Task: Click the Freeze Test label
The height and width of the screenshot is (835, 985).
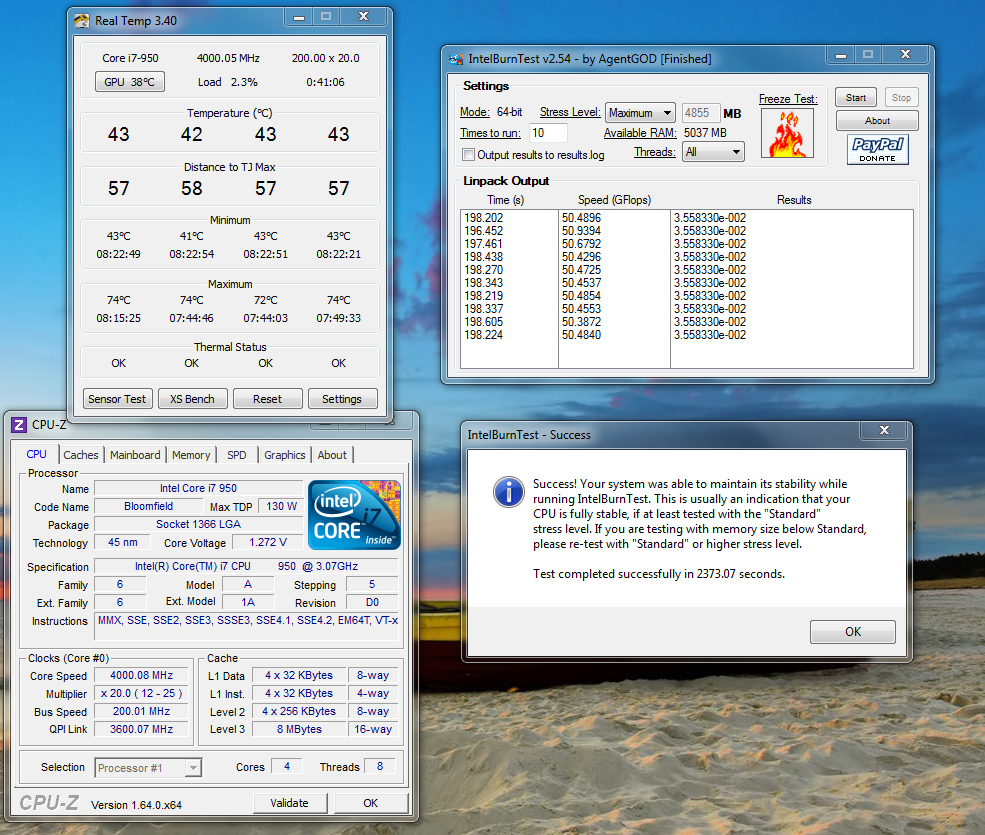Action: tap(788, 99)
